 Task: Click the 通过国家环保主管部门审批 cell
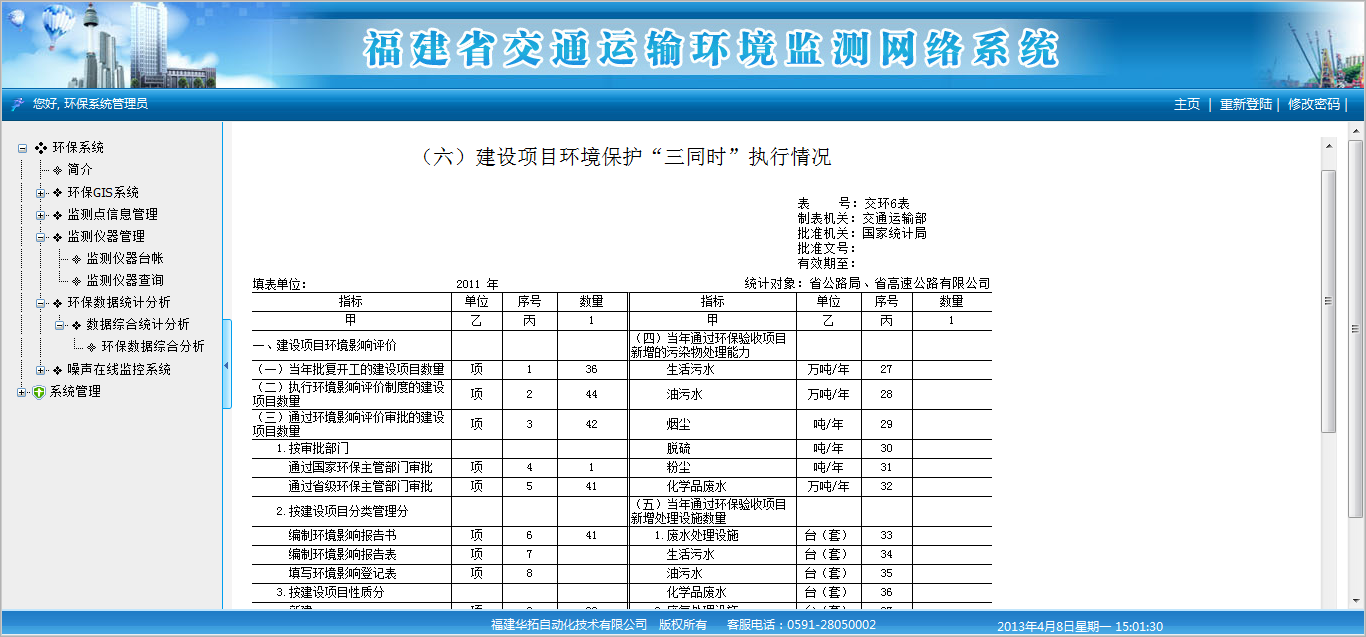tap(351, 467)
